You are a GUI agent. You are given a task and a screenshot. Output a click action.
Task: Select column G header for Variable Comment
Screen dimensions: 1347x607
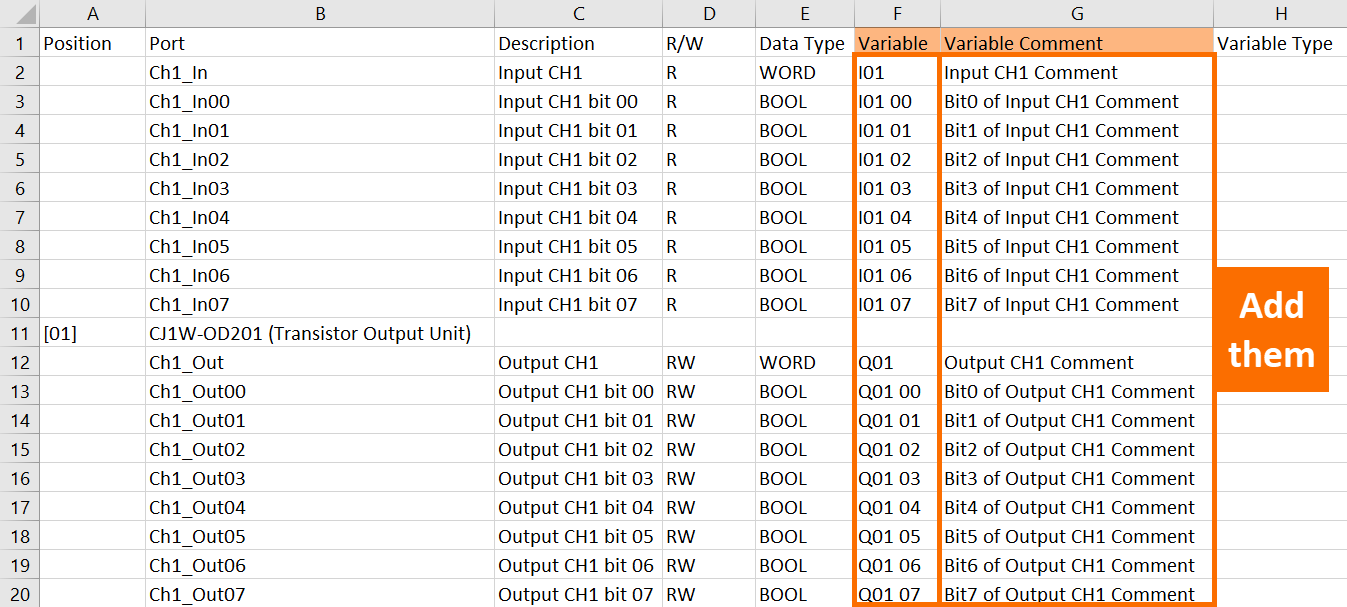[x=1076, y=13]
